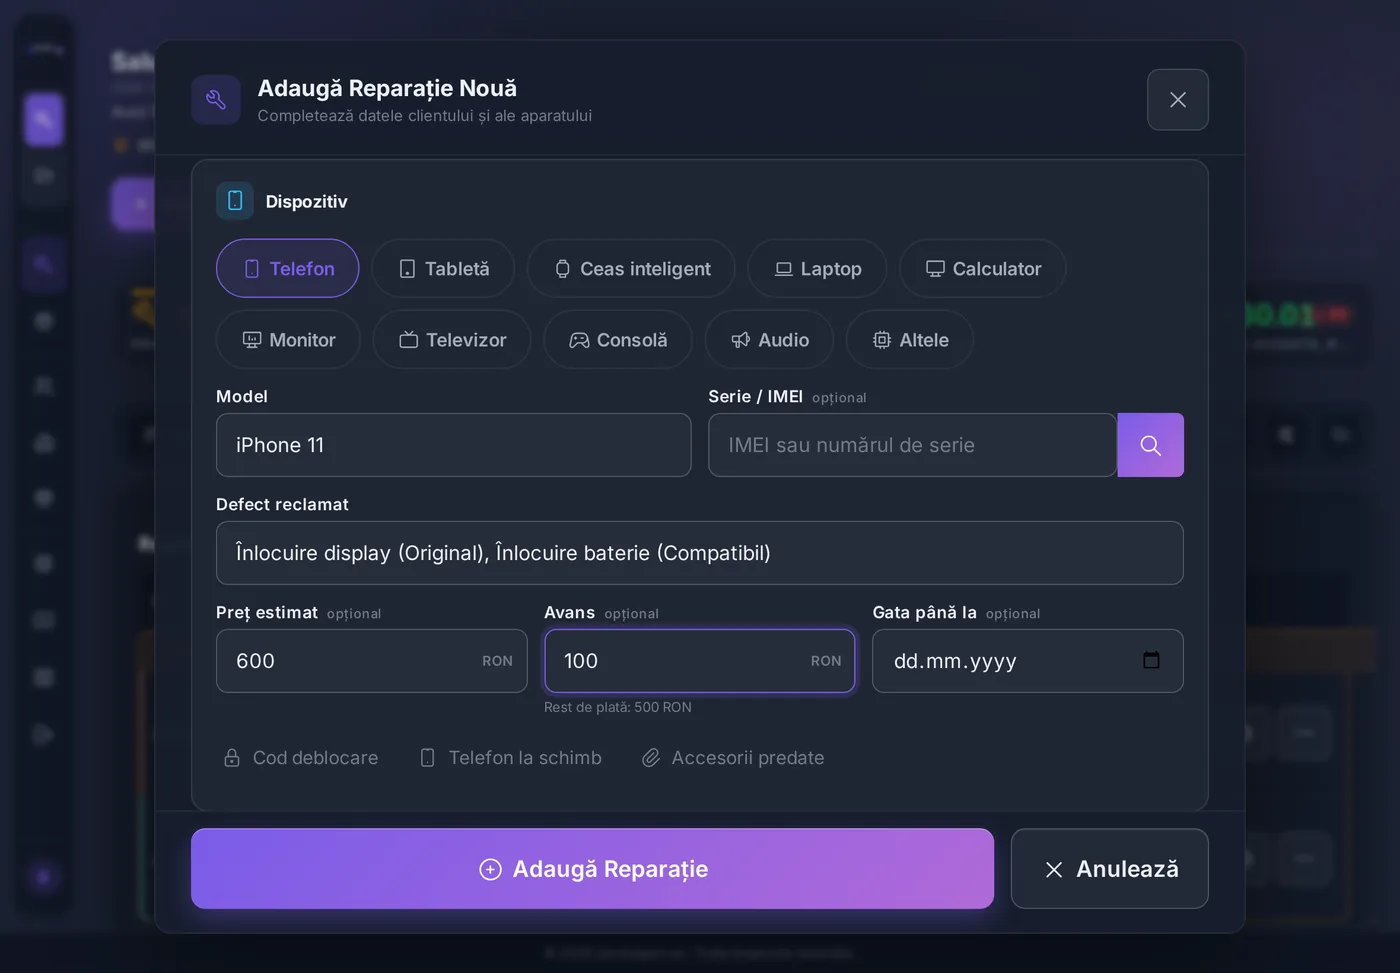This screenshot has width=1400, height=973.
Task: Click the Anulează button
Action: [1109, 869]
